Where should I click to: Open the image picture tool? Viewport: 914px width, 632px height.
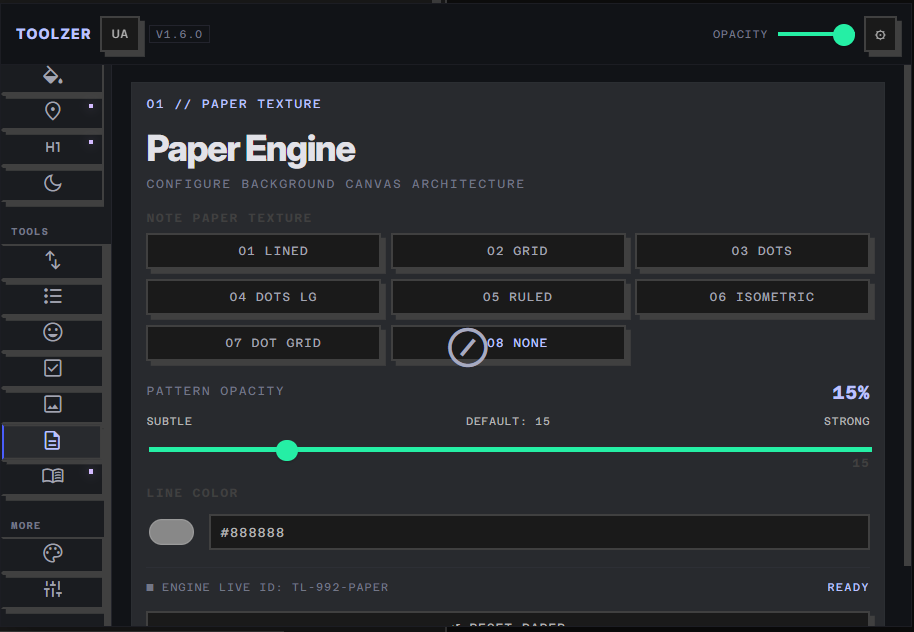[52, 405]
